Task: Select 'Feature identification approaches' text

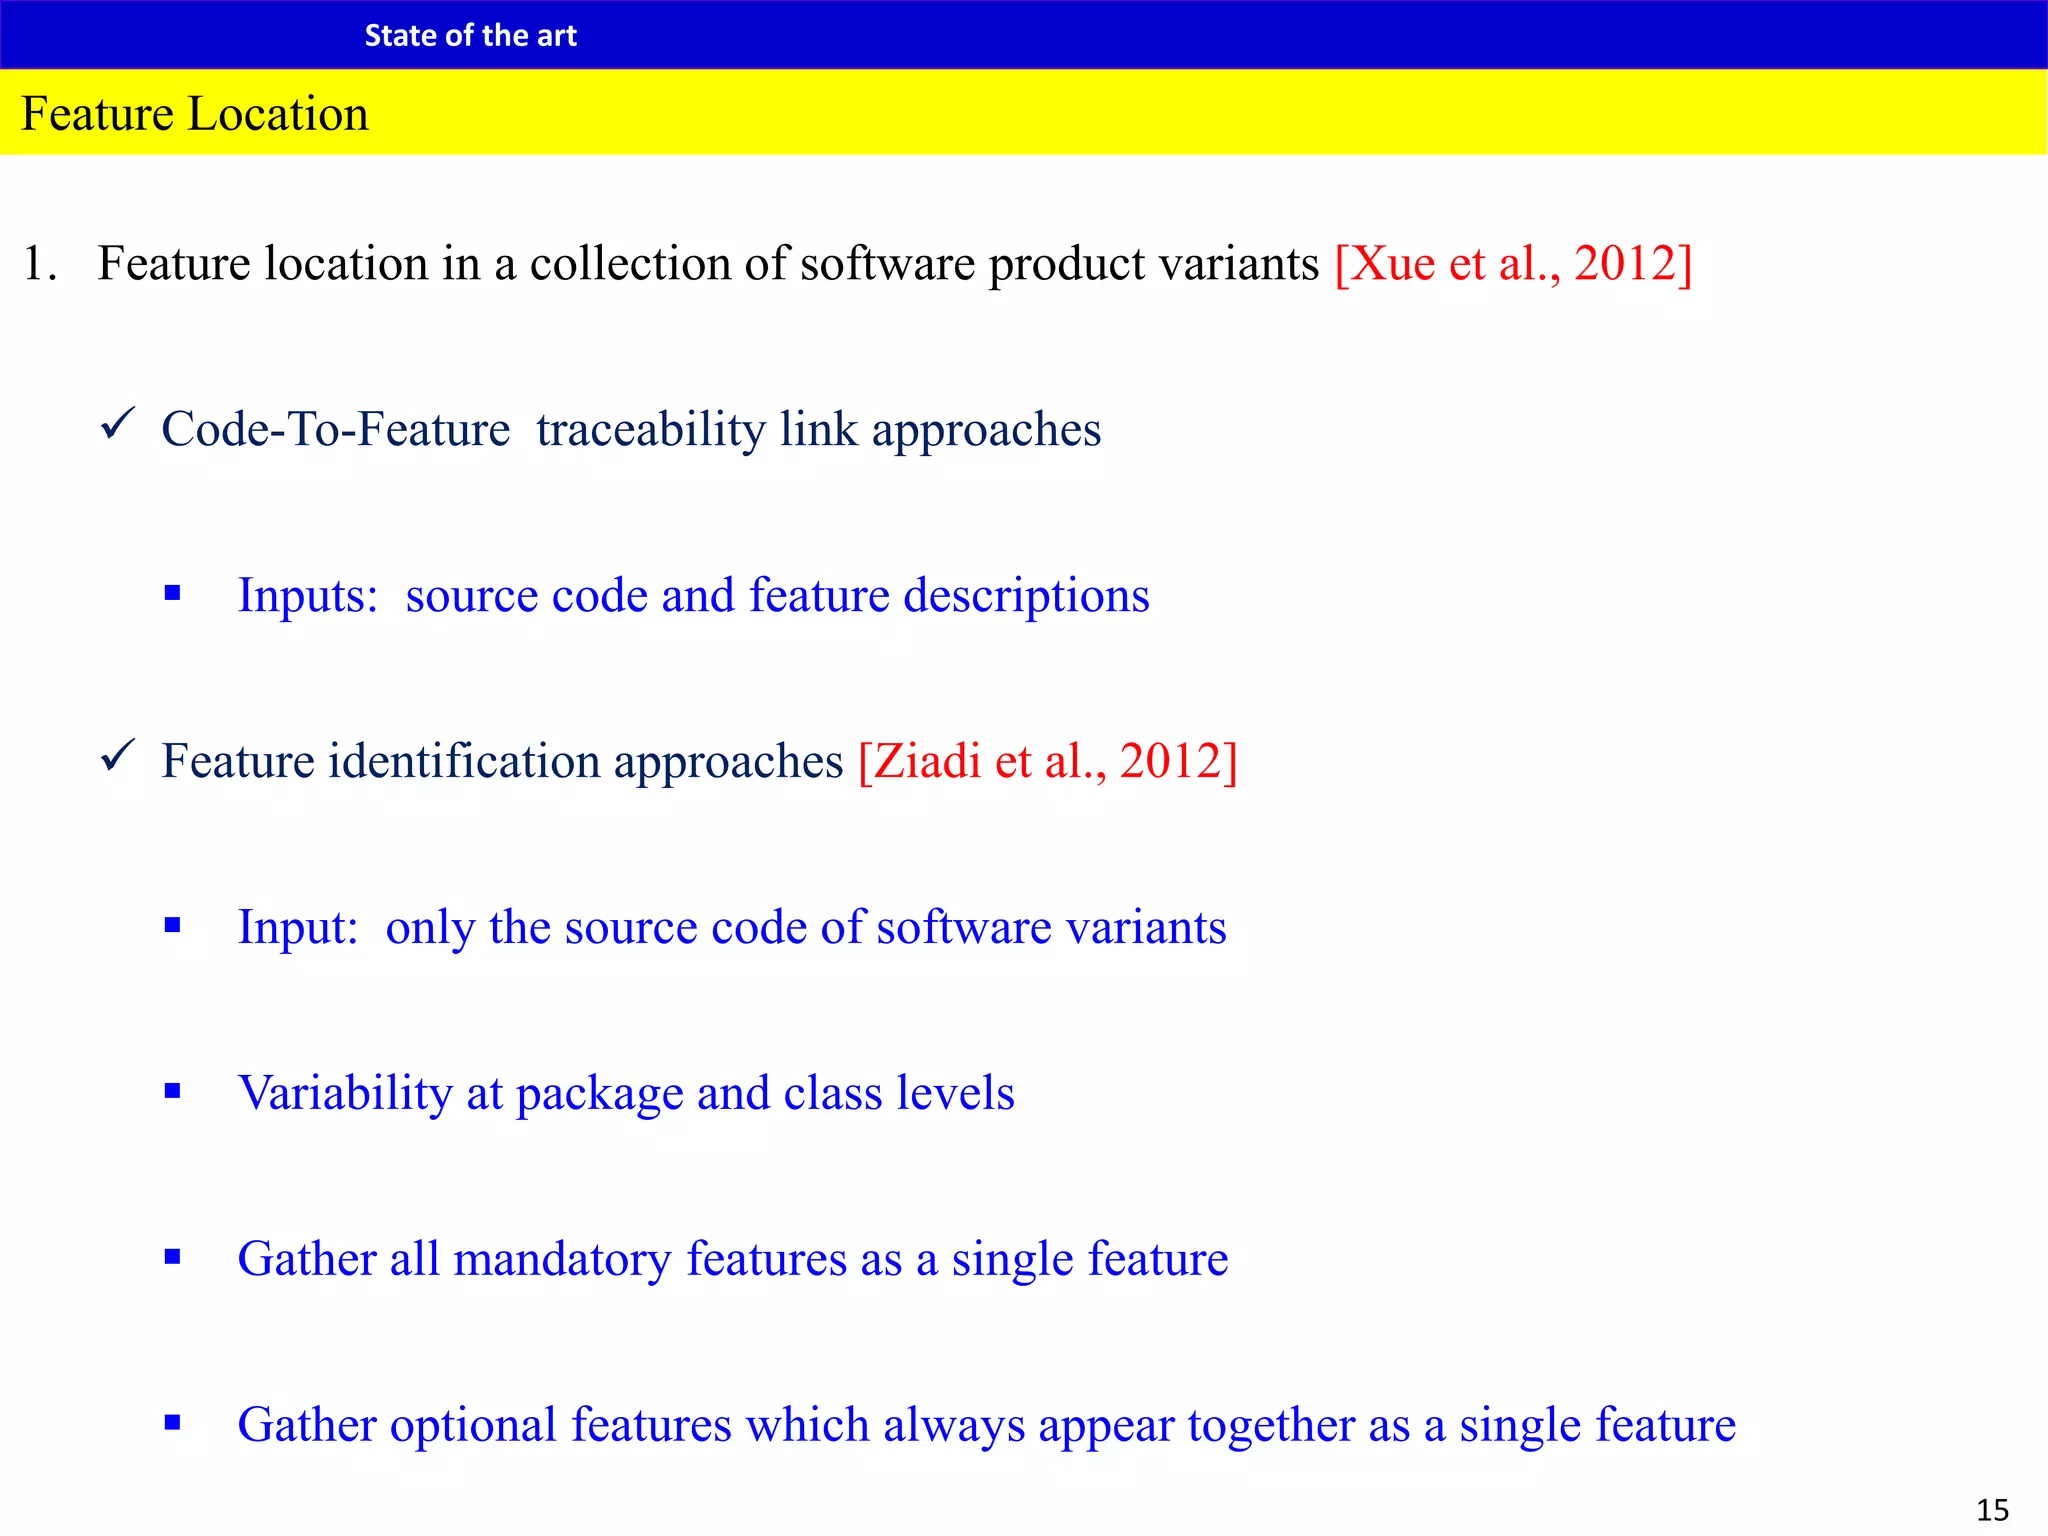Action: pyautogui.click(x=502, y=762)
